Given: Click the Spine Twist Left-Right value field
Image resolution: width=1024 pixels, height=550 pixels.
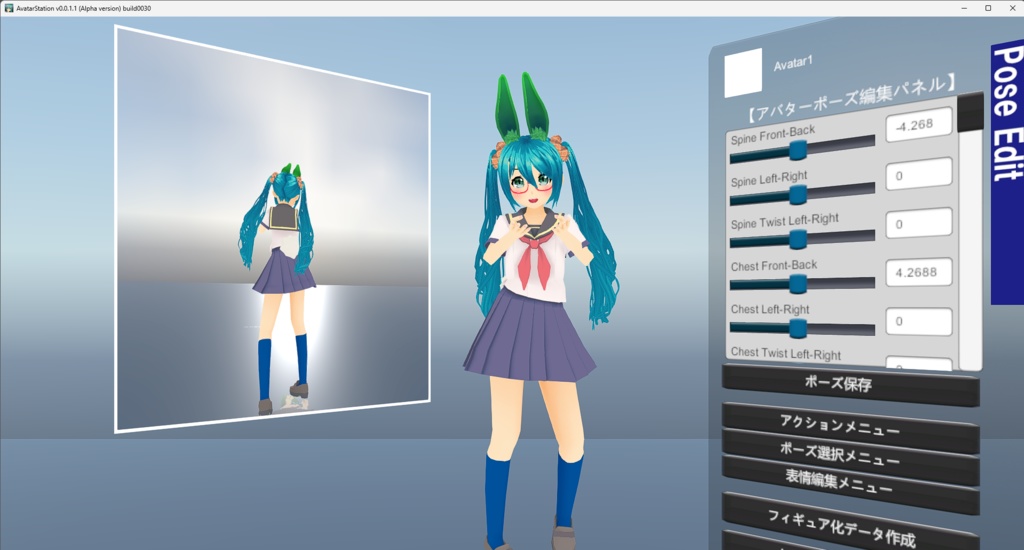Looking at the screenshot, I should (919, 223).
